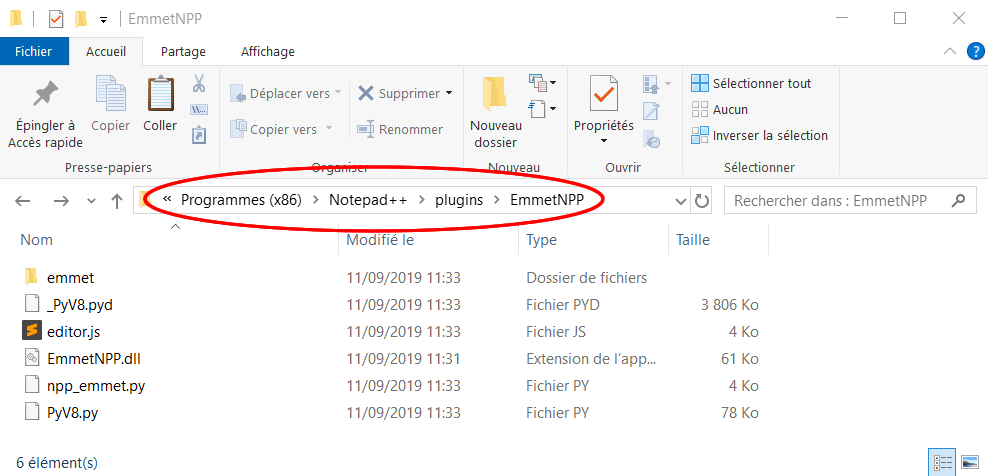
Task: Click the size '3 806 Ko' cell
Action: pyautogui.click(x=729, y=305)
